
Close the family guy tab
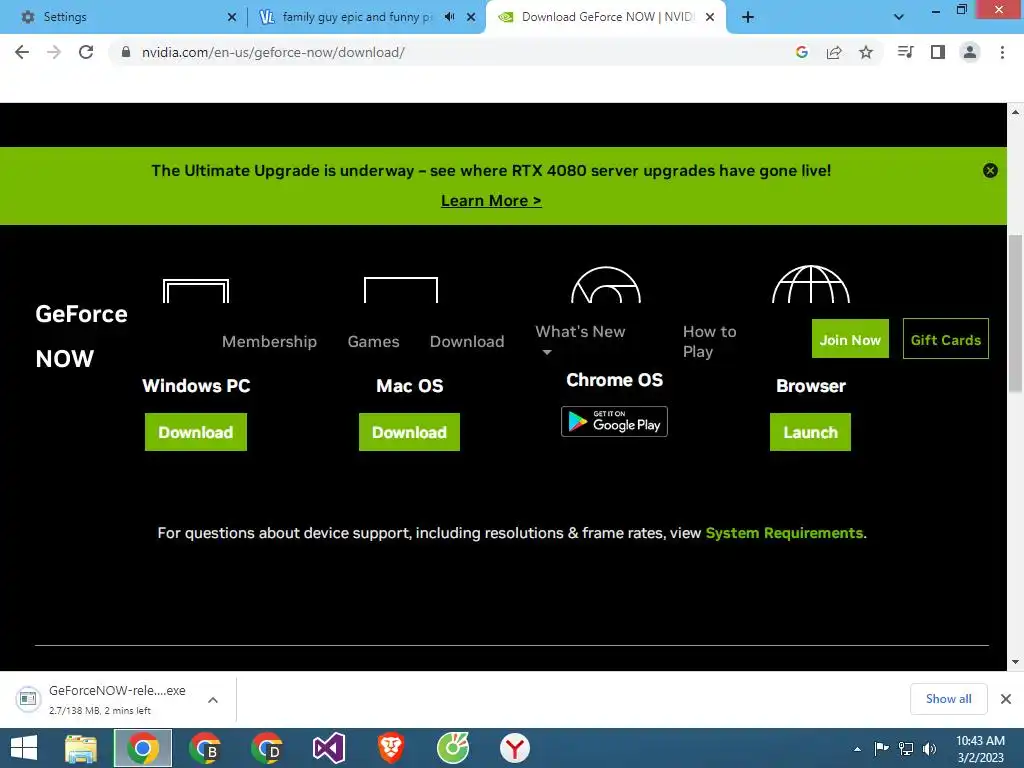(x=471, y=17)
